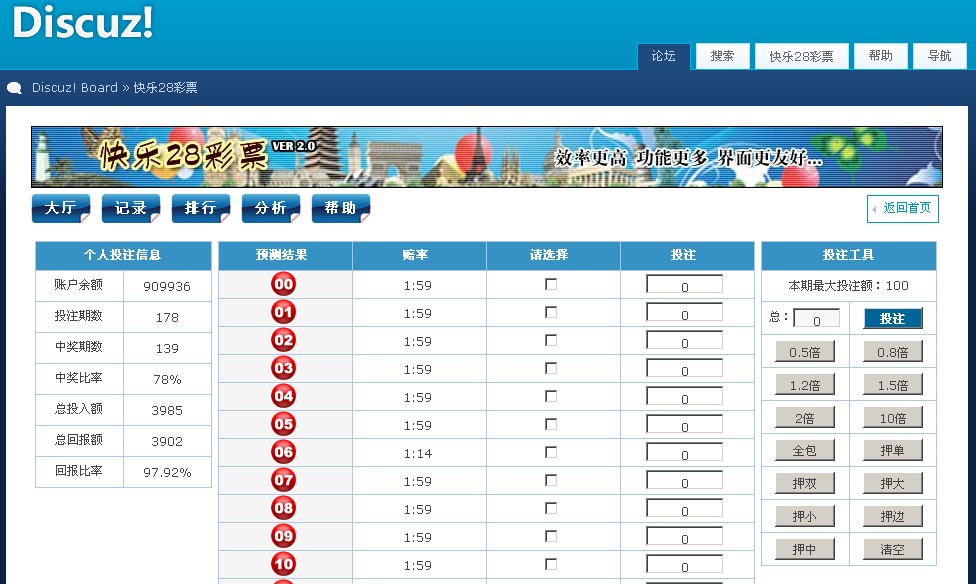The width and height of the screenshot is (976, 584).
Task: Click the red 10 number ball
Action: click(283, 565)
